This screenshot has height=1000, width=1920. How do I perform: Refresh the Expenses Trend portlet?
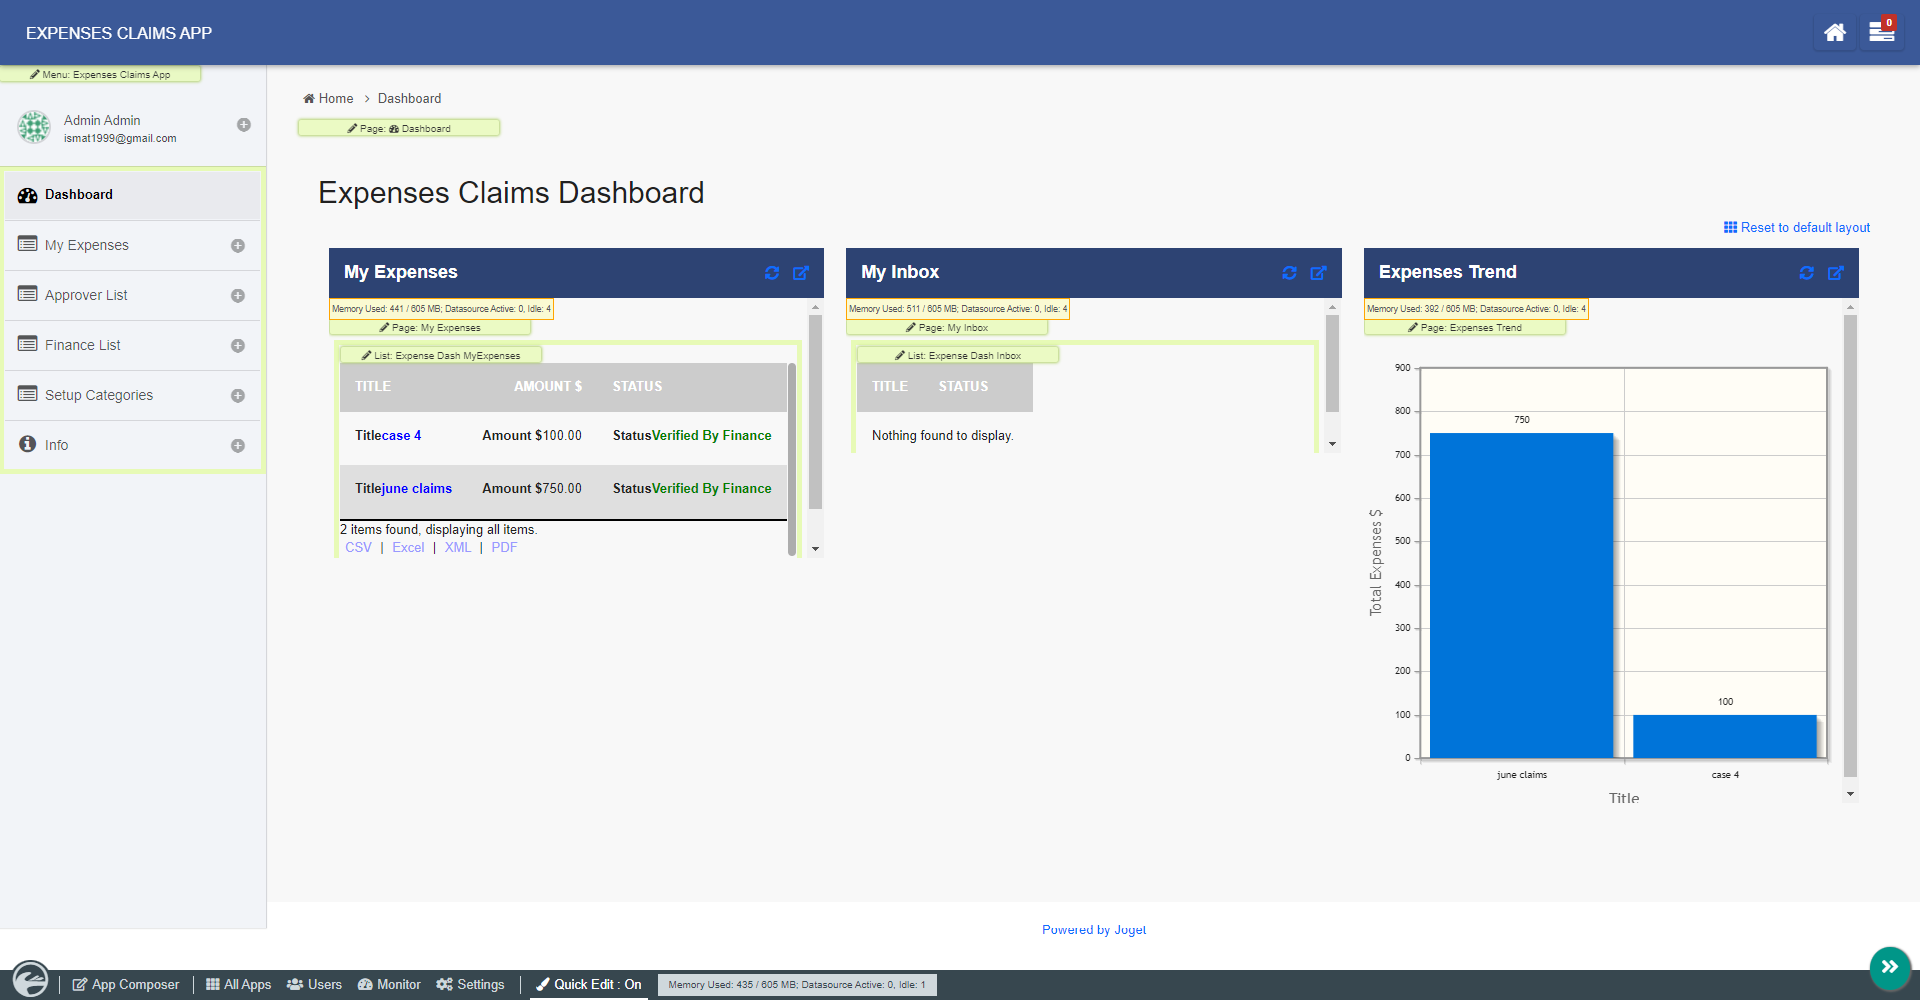(1807, 273)
